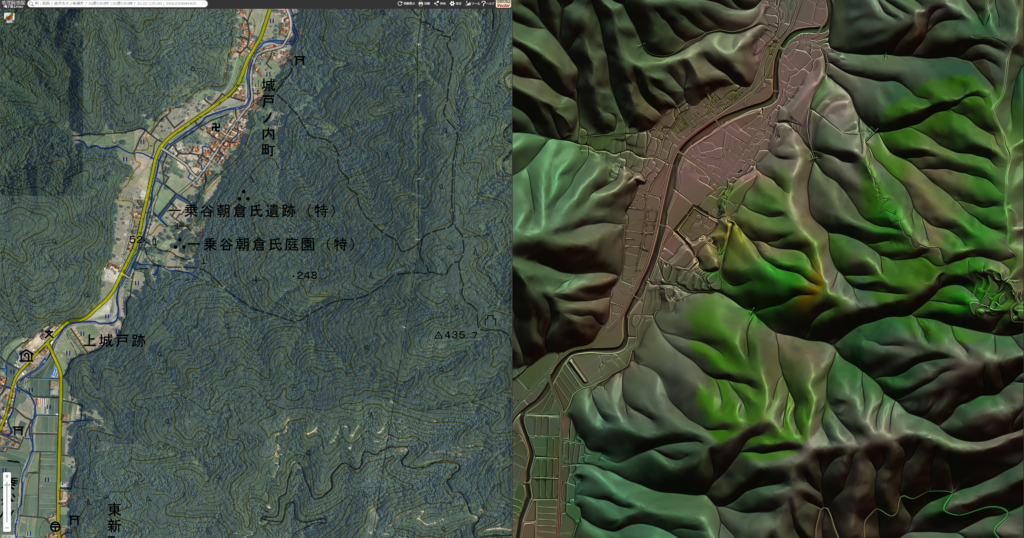Screen dimensions: 1024x538
Task: Click the print toolbar button
Action: pyautogui.click(x=424, y=4)
